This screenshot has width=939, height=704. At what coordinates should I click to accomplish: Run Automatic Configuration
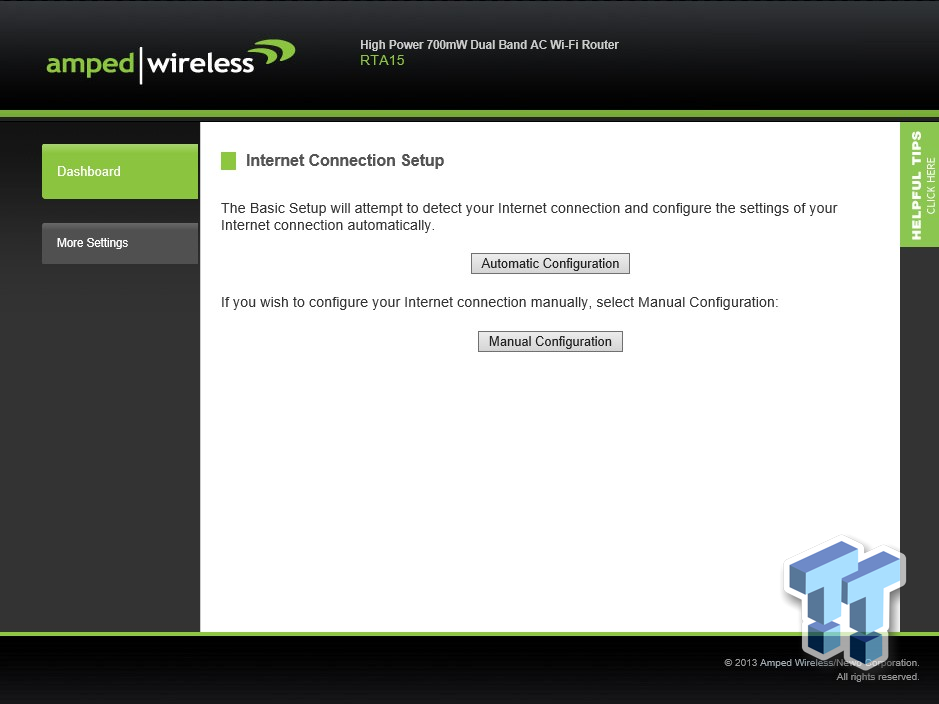coord(550,263)
